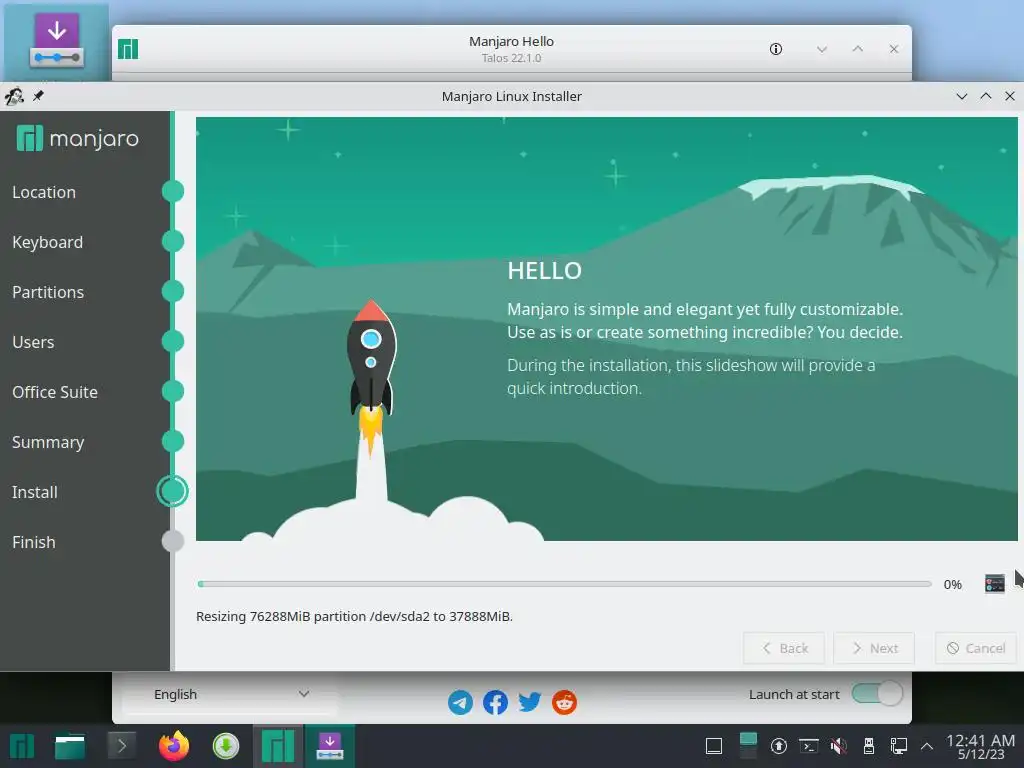Screen dimensions: 1024x768
Task: Click the HELLO slideshow image
Action: (607, 328)
